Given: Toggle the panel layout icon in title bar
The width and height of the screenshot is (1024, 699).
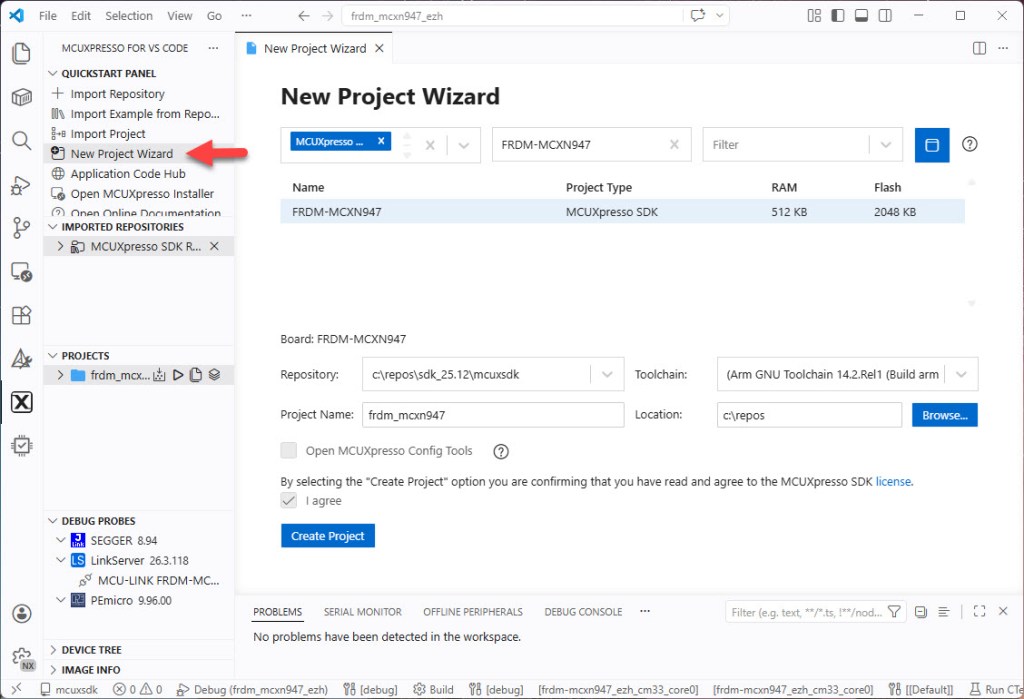Looking at the screenshot, I should pyautogui.click(x=862, y=15).
